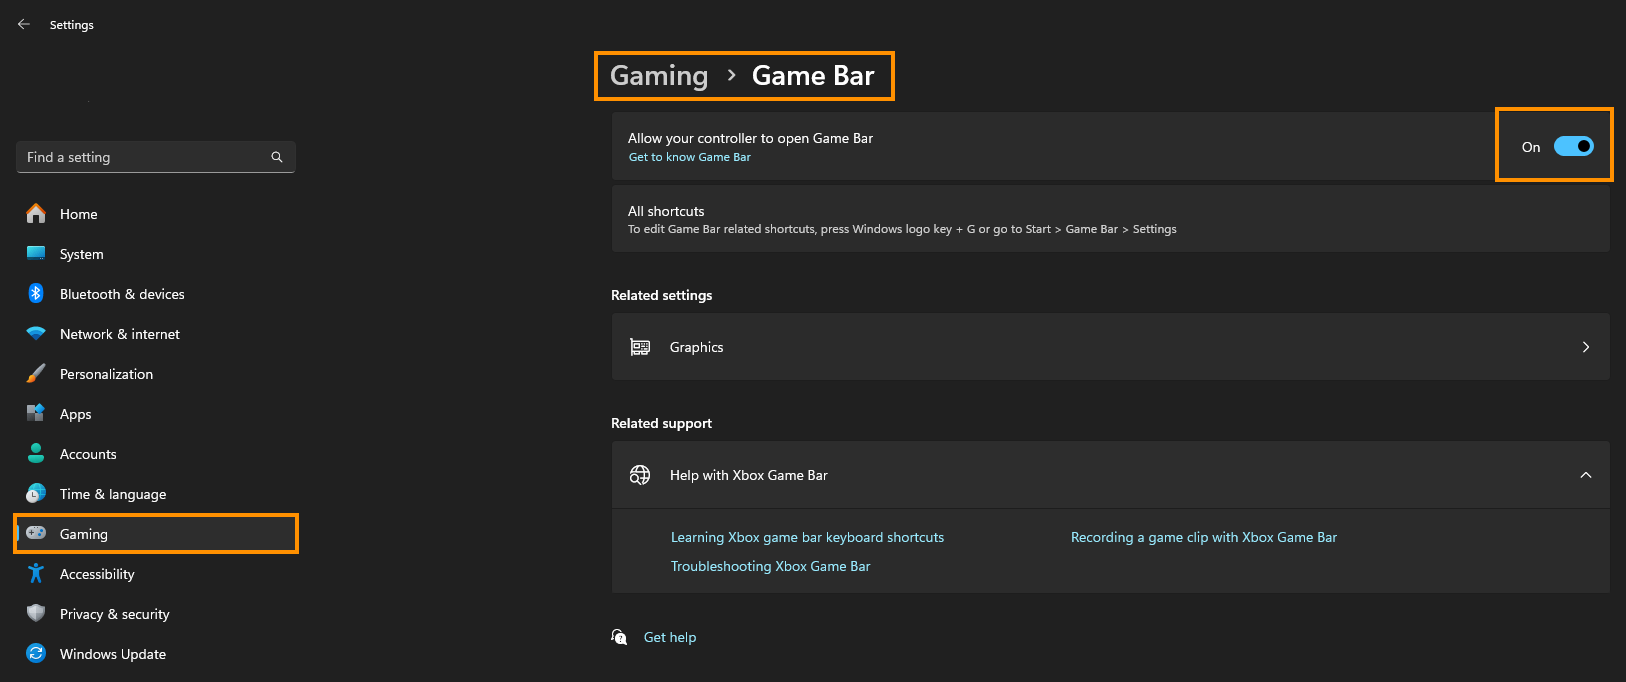This screenshot has width=1626, height=682.
Task: Collapse the Help with Xbox Game Bar section
Action: tap(1586, 475)
